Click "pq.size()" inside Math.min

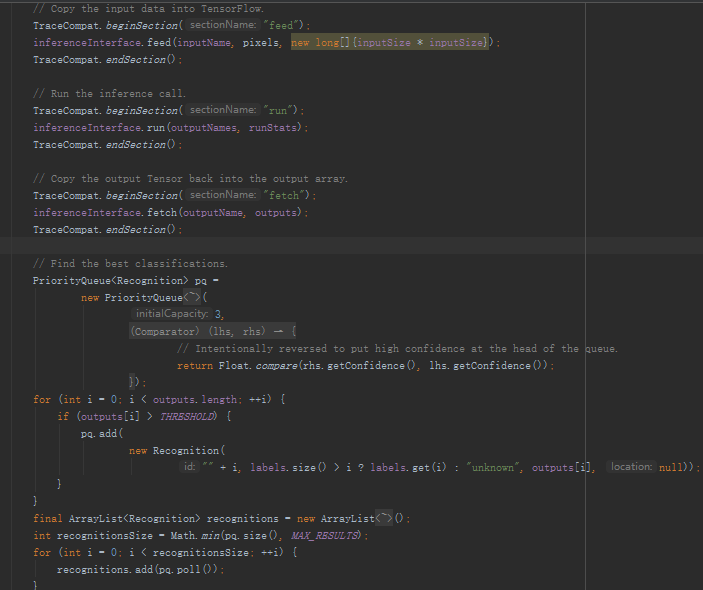pos(250,536)
